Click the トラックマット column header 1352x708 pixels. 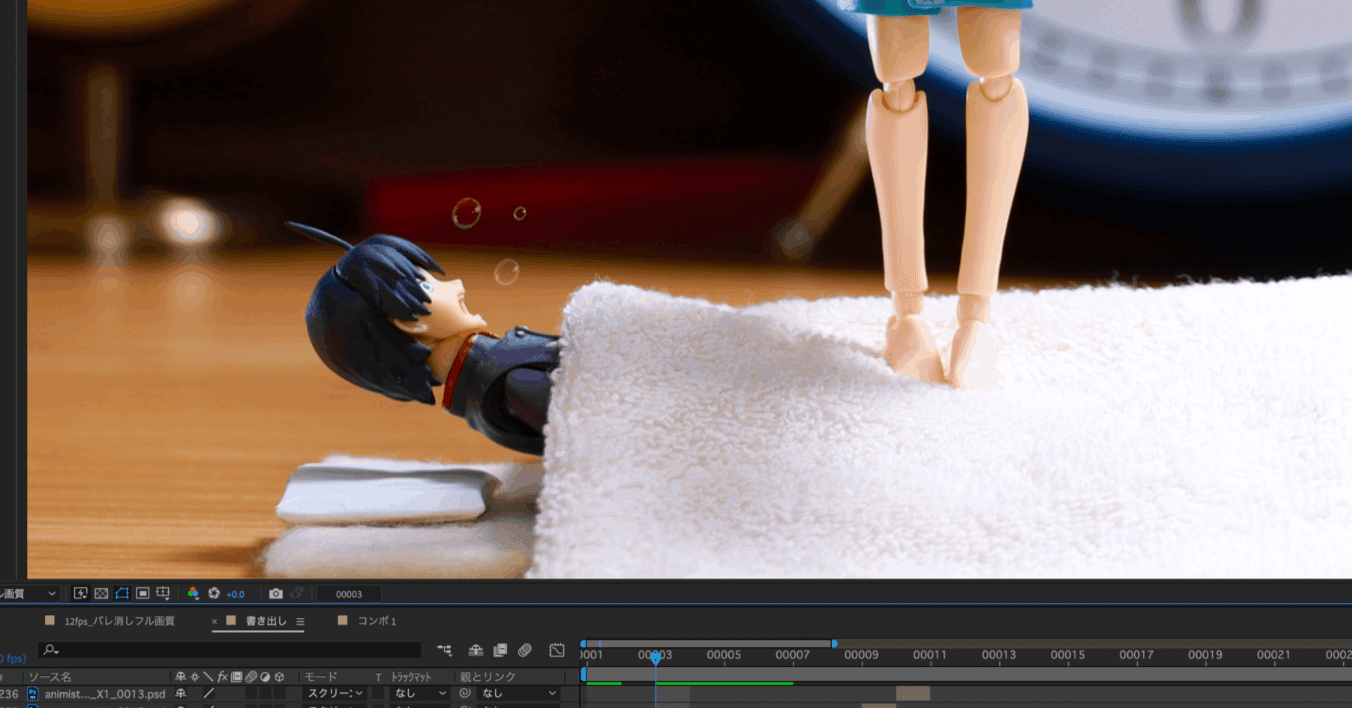pos(411,677)
